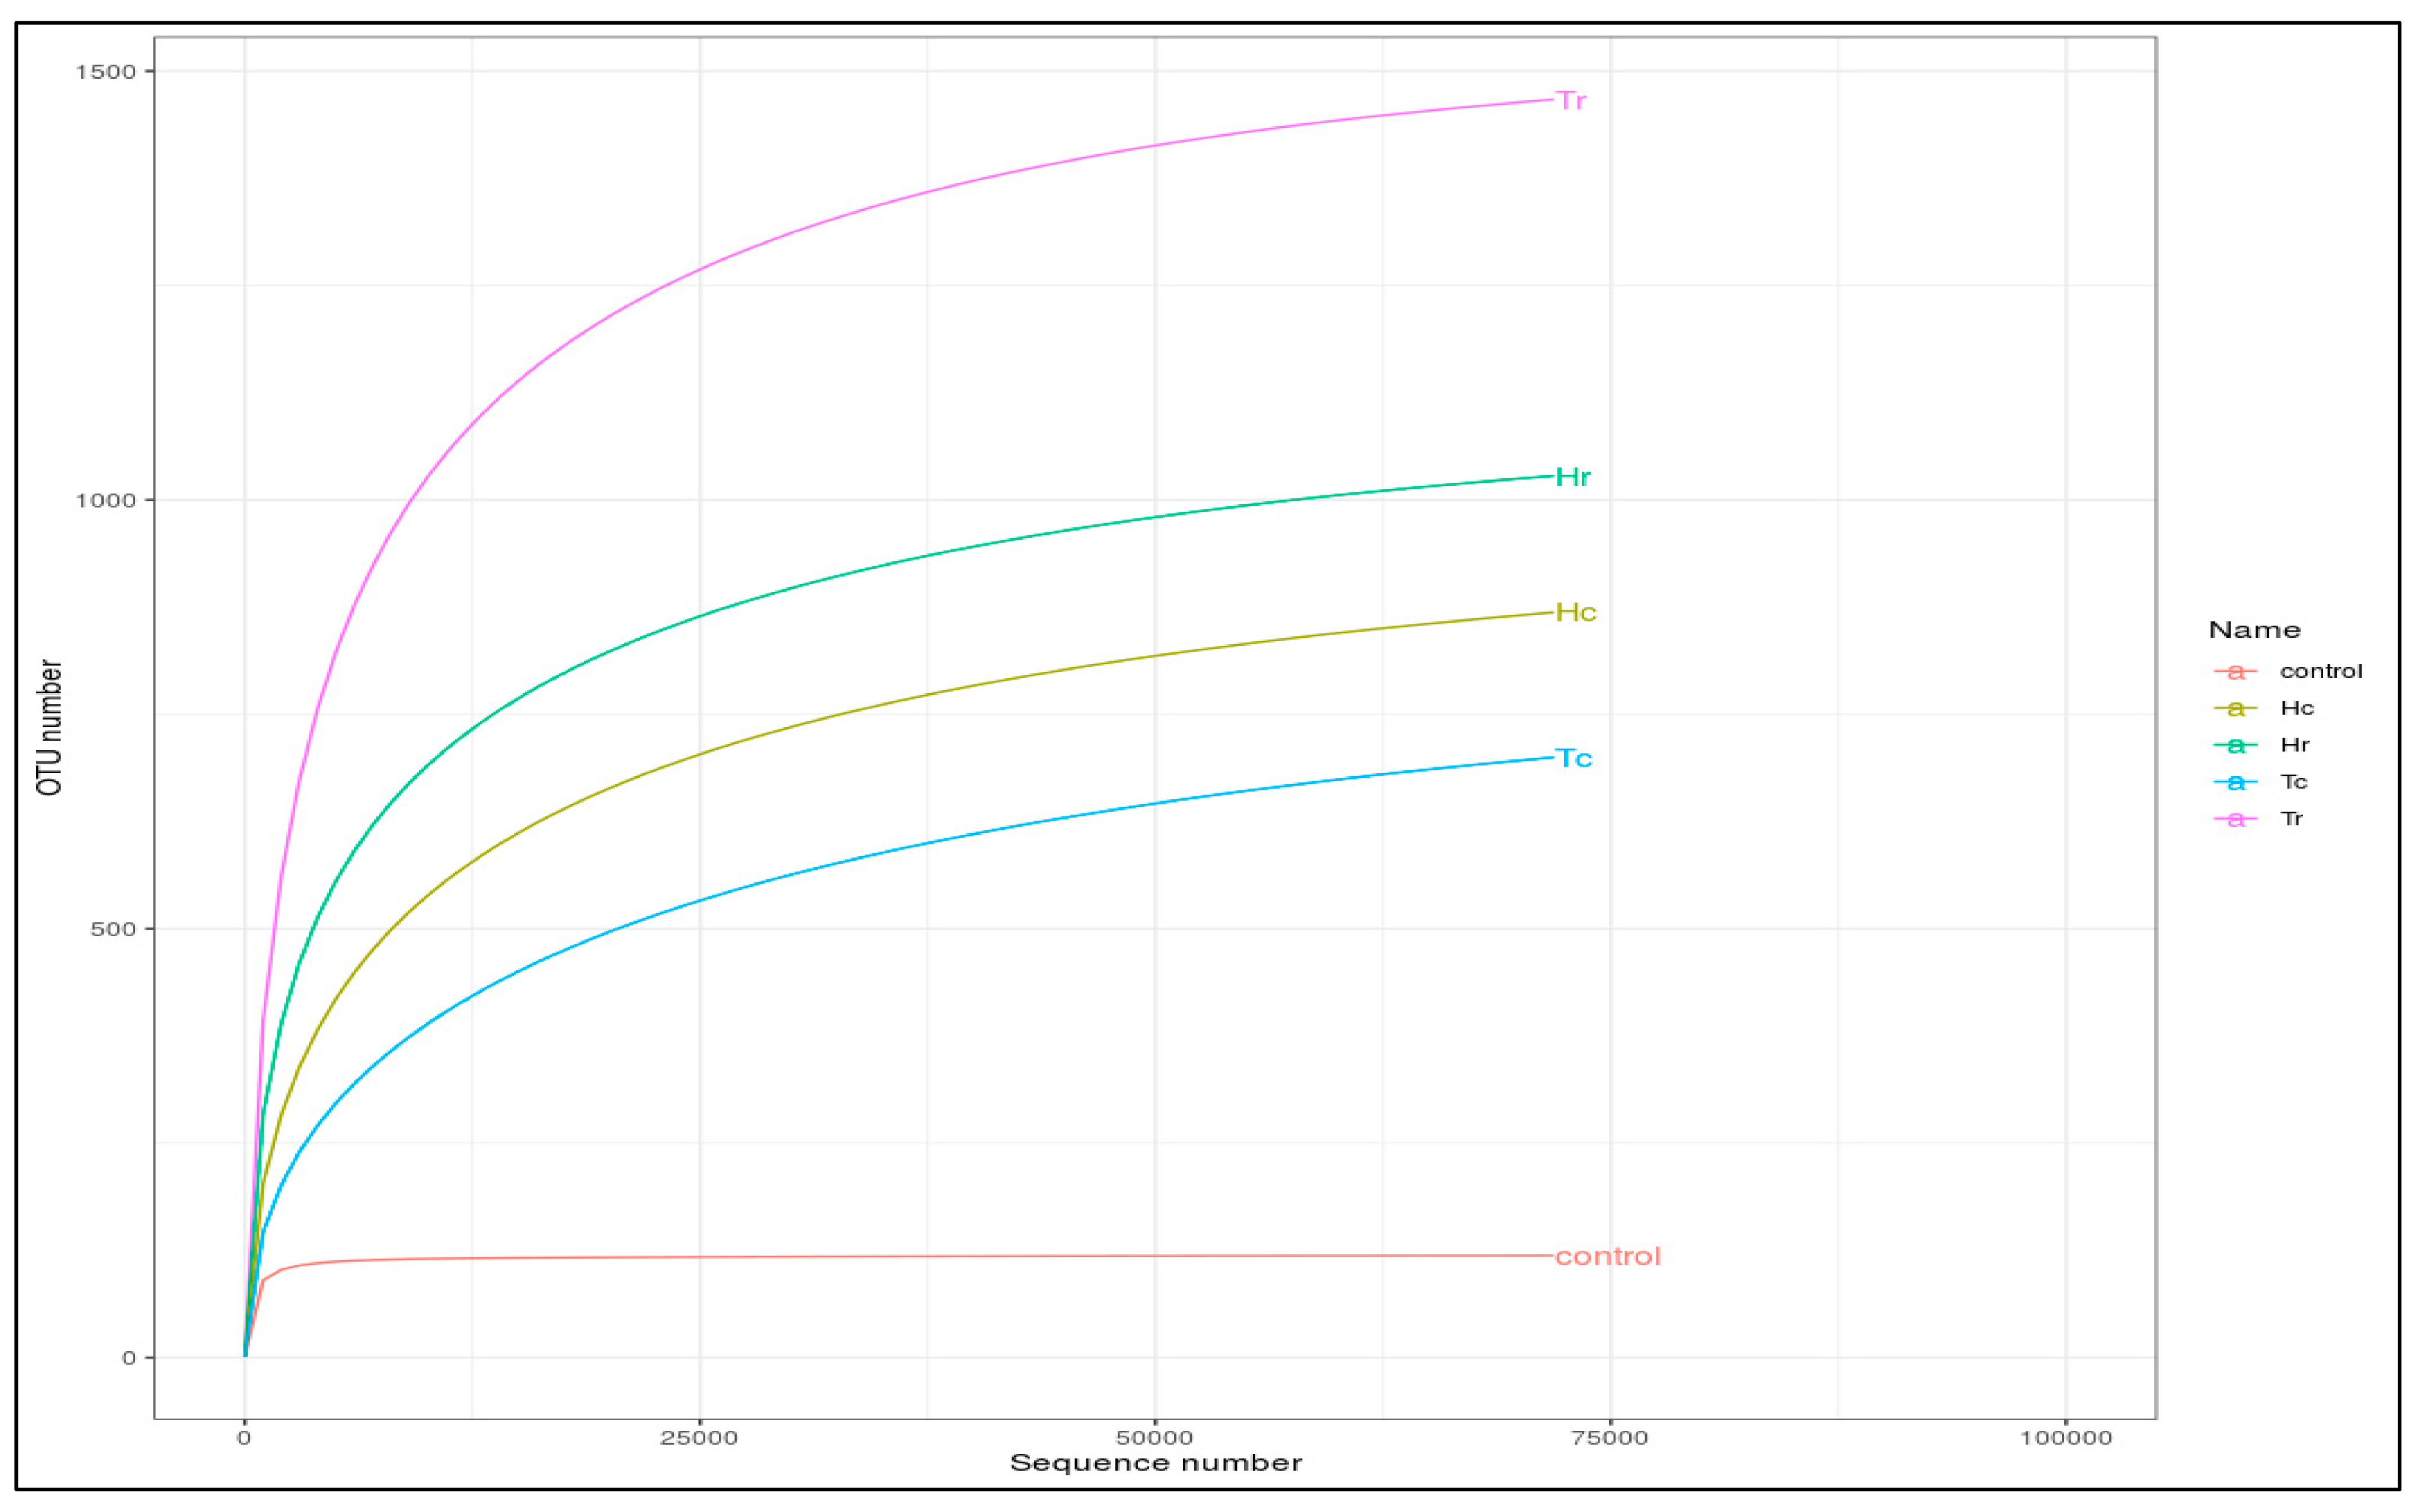This screenshot has height=1512, width=2418.
Task: Select the 'control' legend text entry
Action: (x=2321, y=671)
